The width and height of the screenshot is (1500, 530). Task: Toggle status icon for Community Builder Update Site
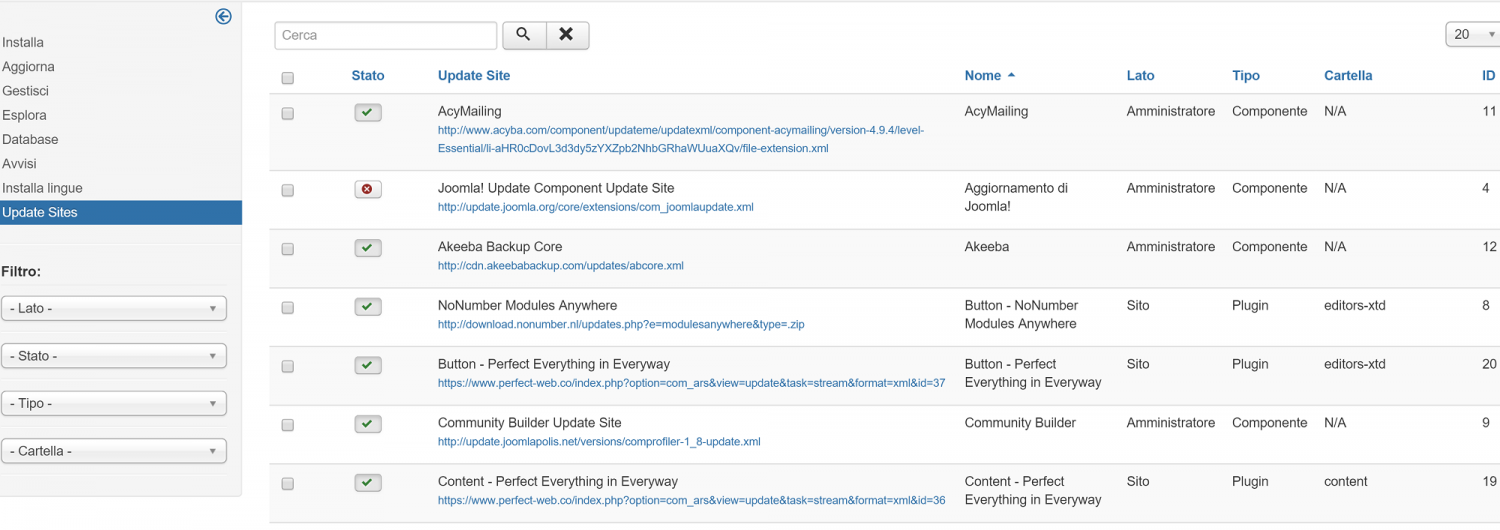(368, 424)
